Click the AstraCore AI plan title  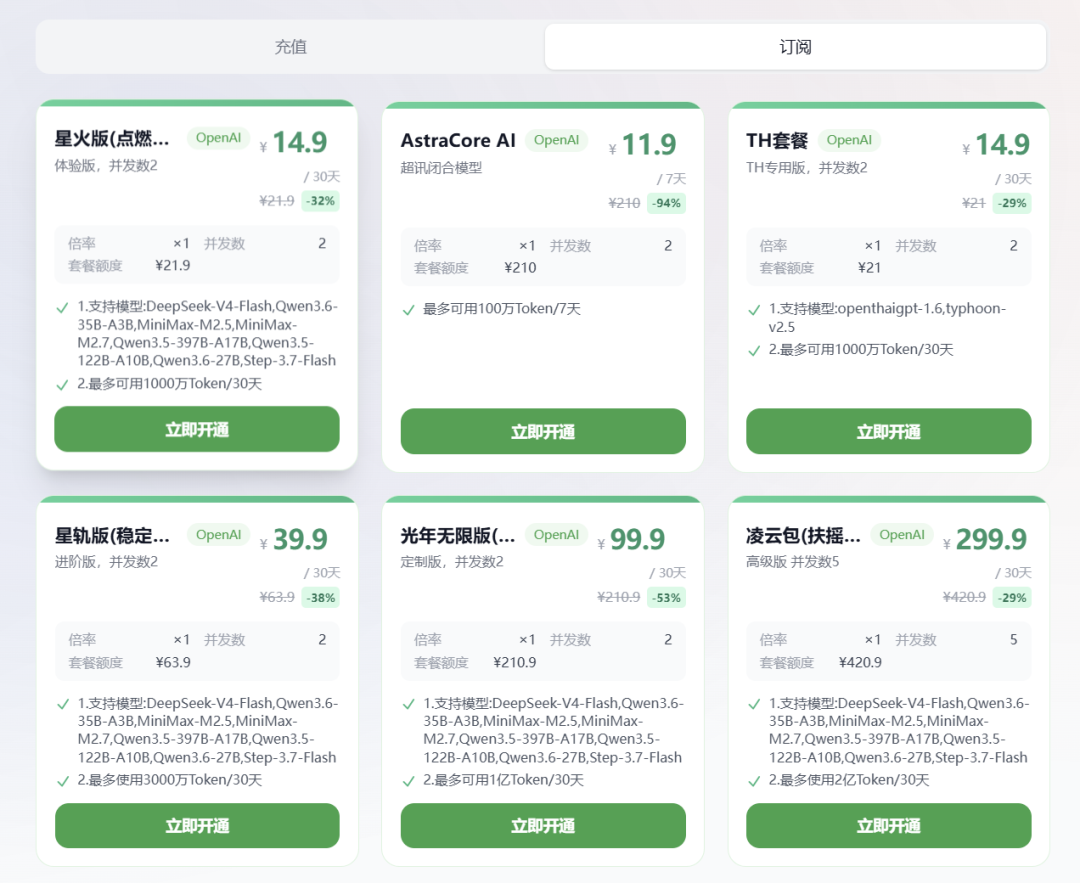[x=458, y=141]
